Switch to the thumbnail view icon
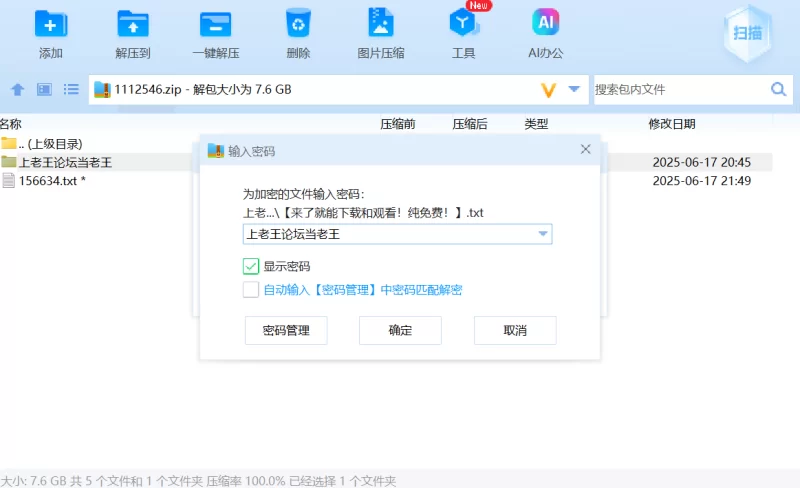 point(44,90)
